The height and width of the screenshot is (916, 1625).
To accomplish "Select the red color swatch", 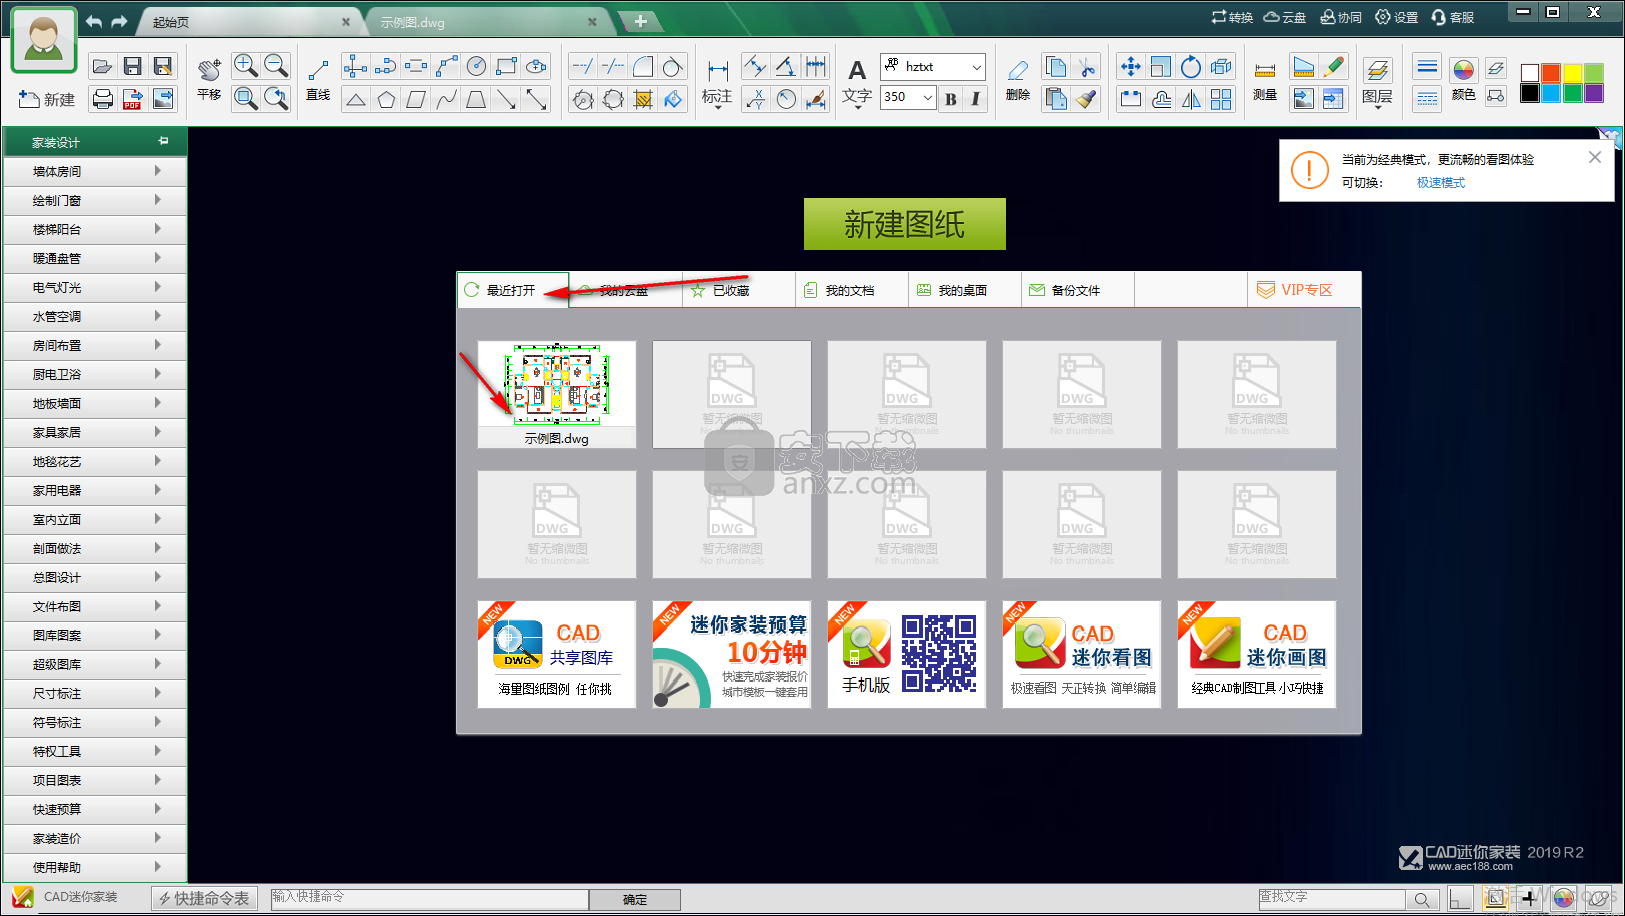I will pos(1551,73).
